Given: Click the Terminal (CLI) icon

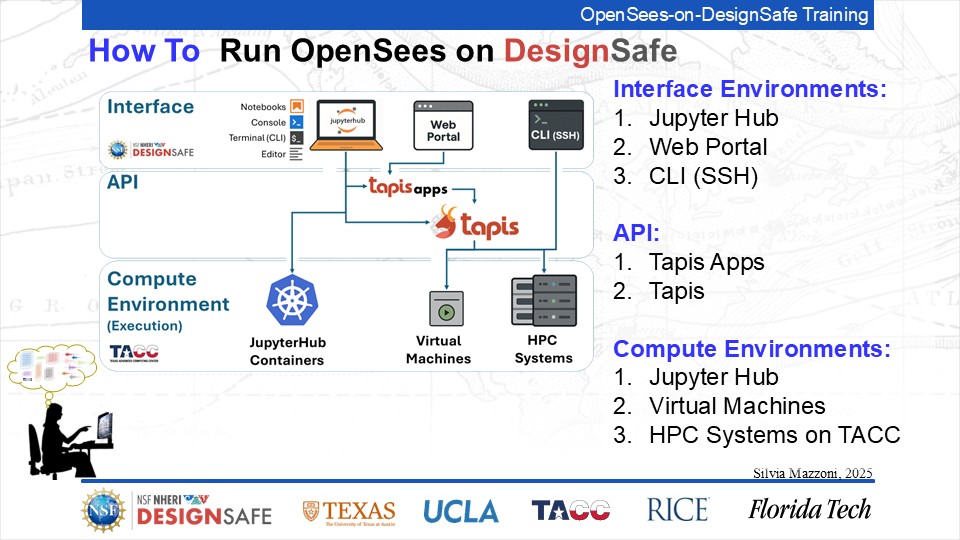Looking at the screenshot, I should click(296, 138).
